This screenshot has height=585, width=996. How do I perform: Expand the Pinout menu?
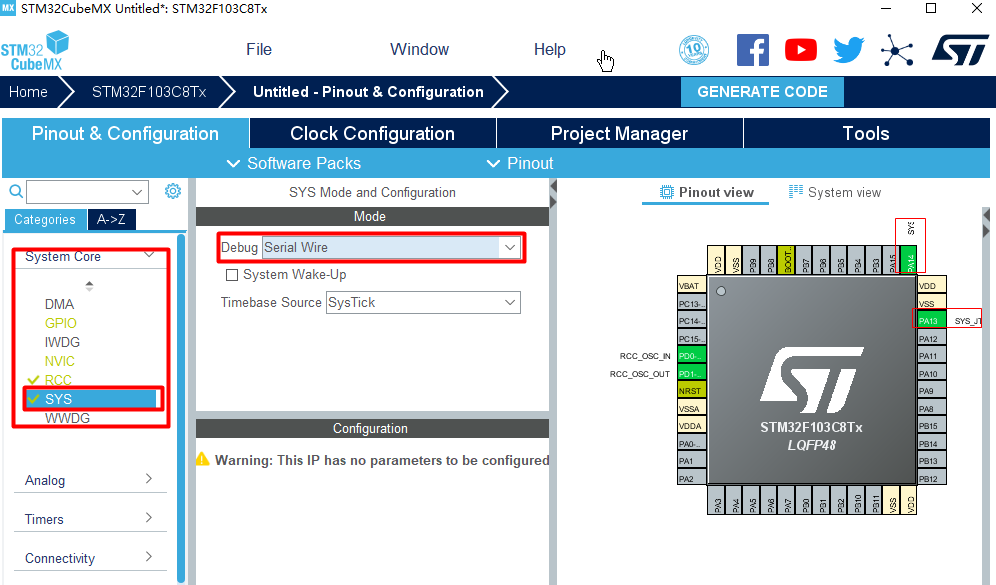(x=520, y=163)
